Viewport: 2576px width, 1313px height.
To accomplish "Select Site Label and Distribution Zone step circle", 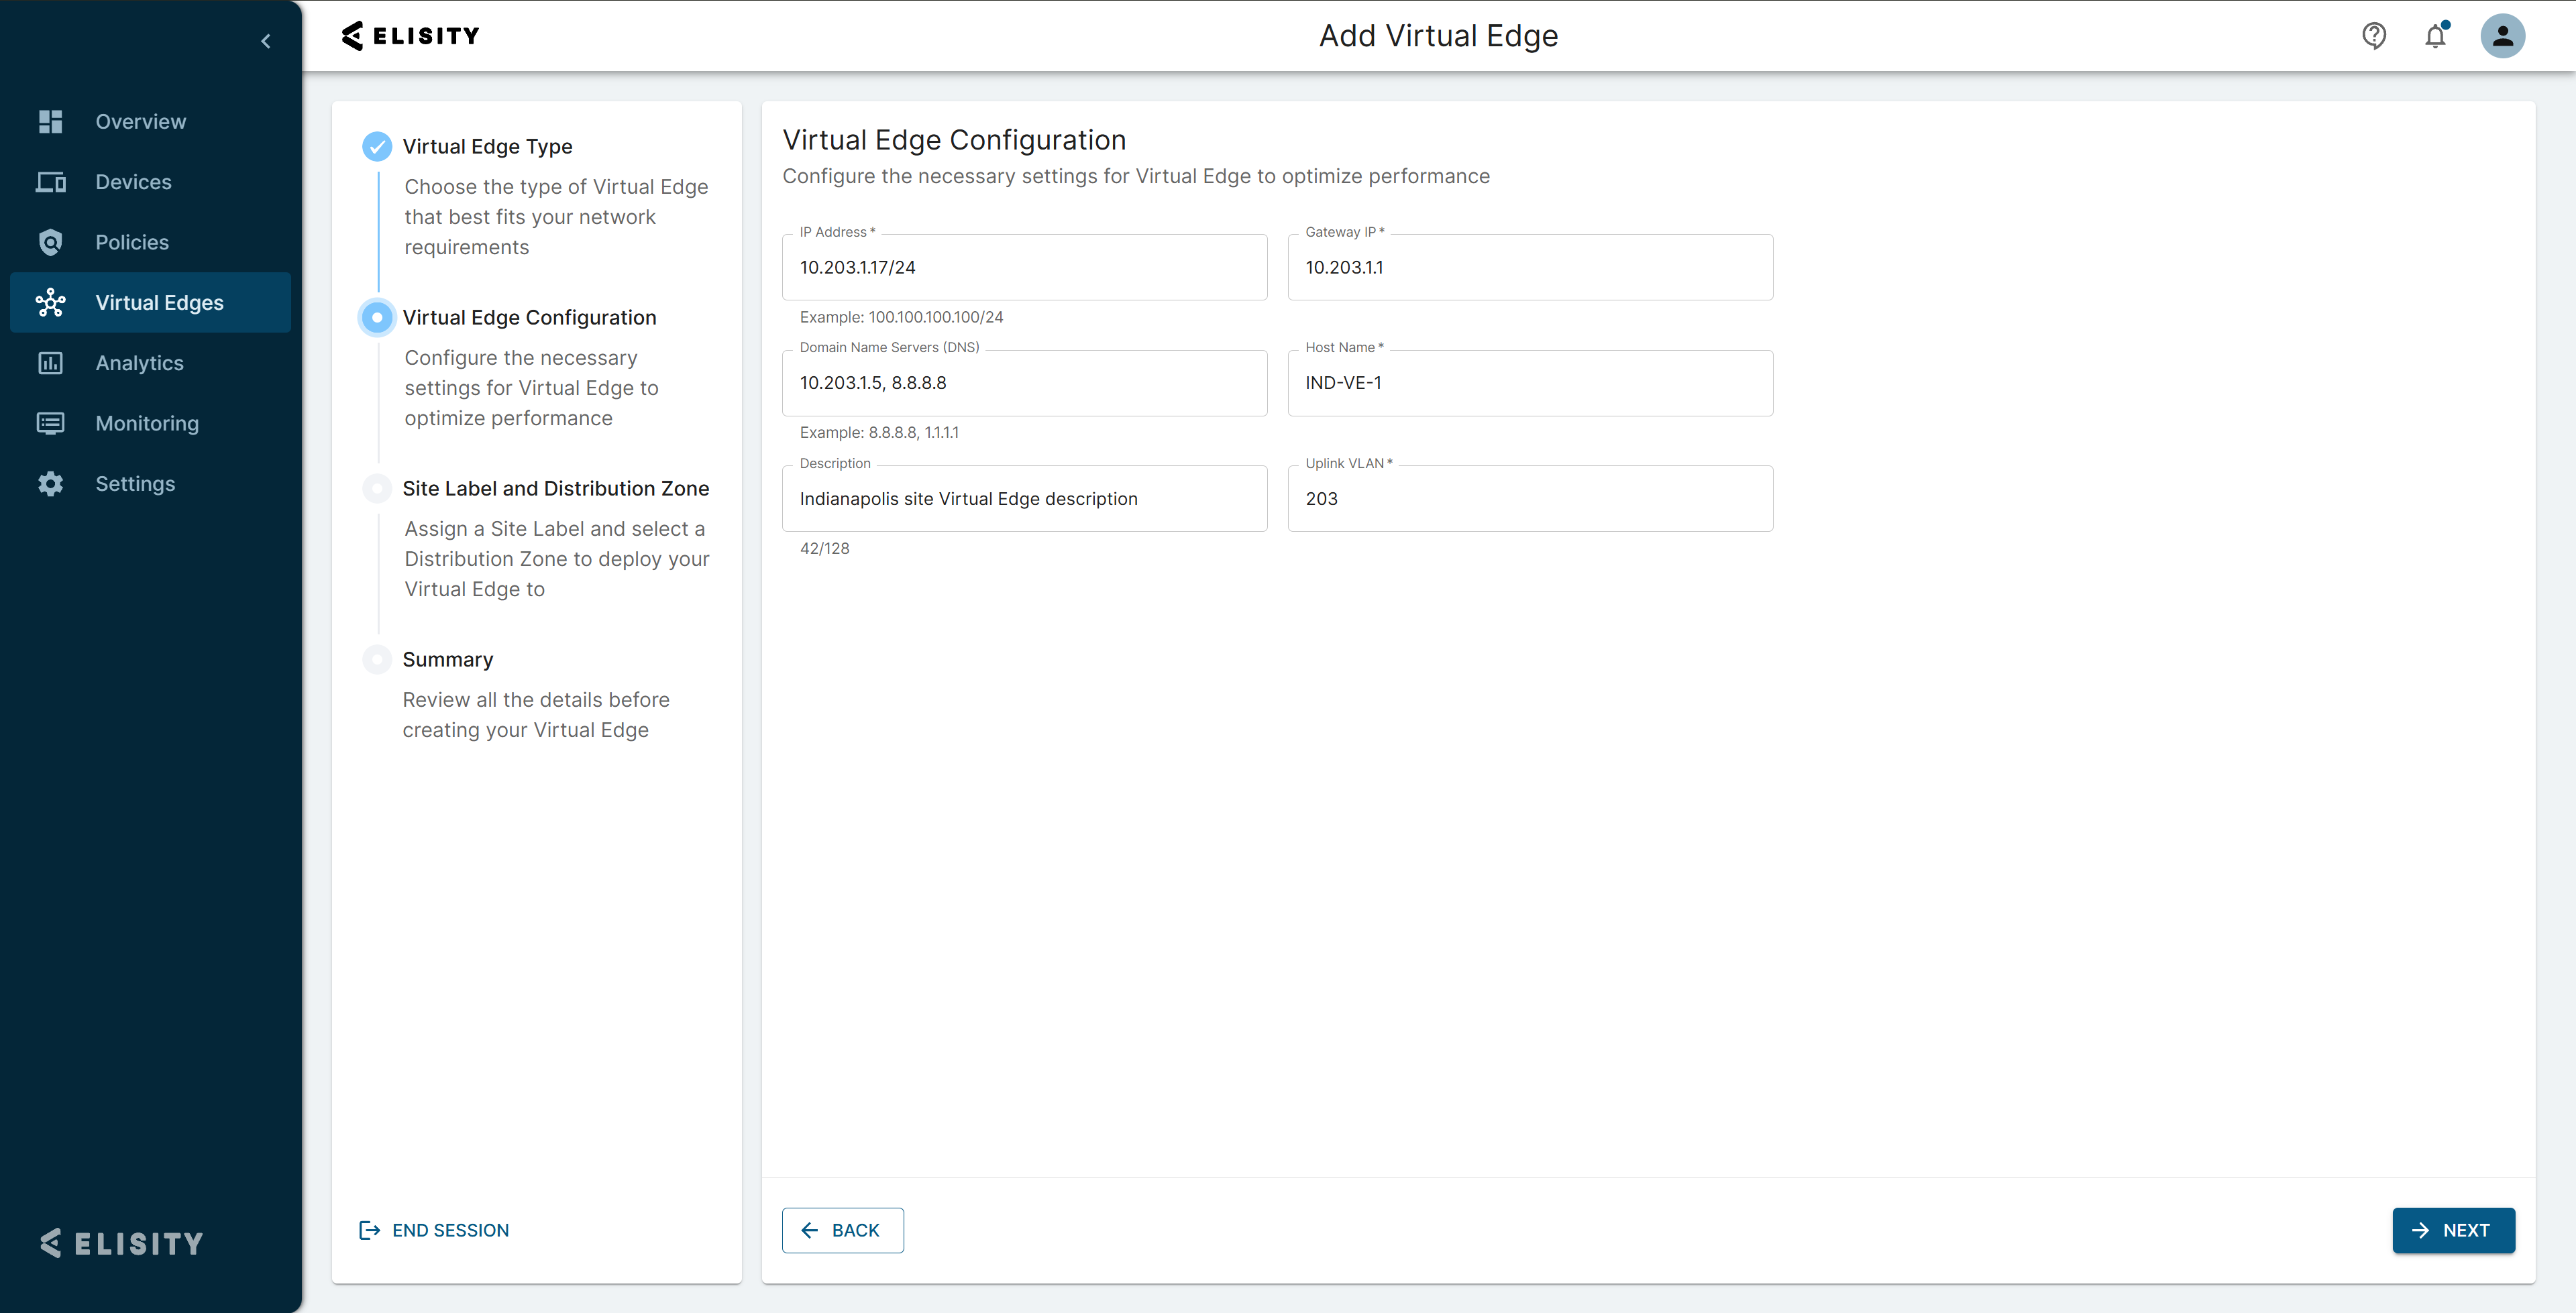I will point(377,488).
